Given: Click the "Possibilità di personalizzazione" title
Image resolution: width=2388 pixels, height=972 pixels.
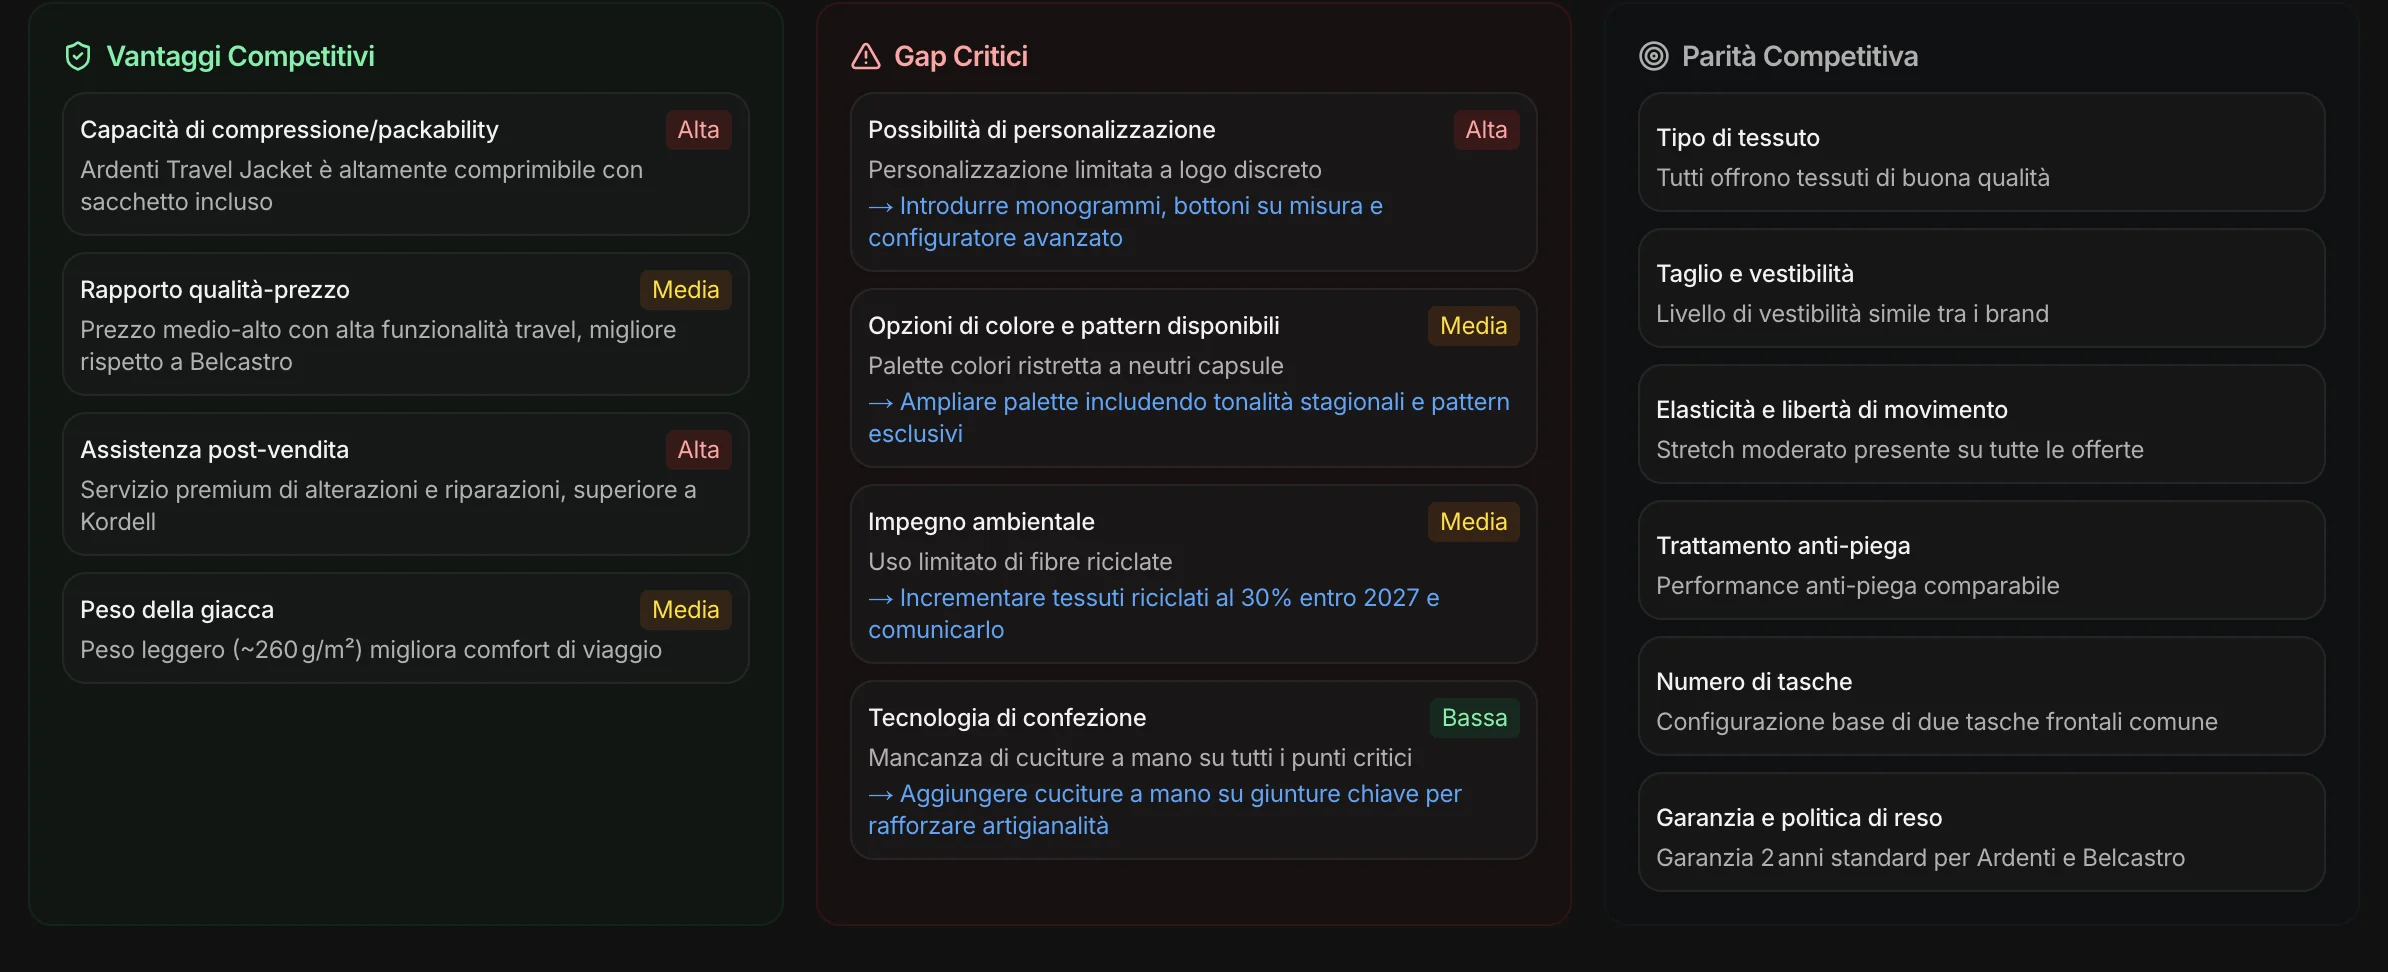Looking at the screenshot, I should pos(1042,130).
